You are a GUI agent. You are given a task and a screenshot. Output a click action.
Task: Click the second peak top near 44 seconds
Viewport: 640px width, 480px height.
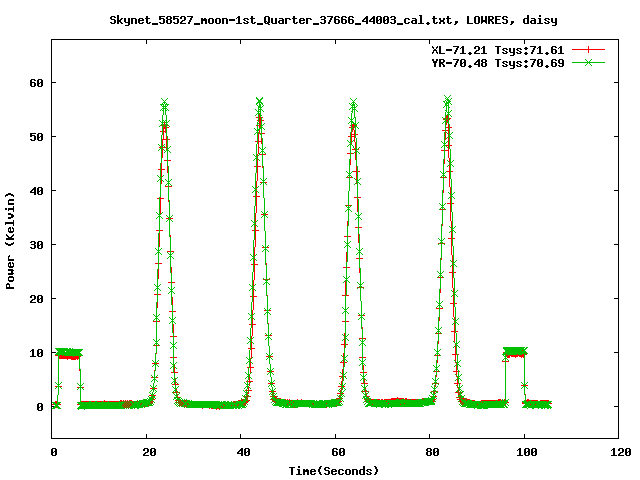pos(260,102)
